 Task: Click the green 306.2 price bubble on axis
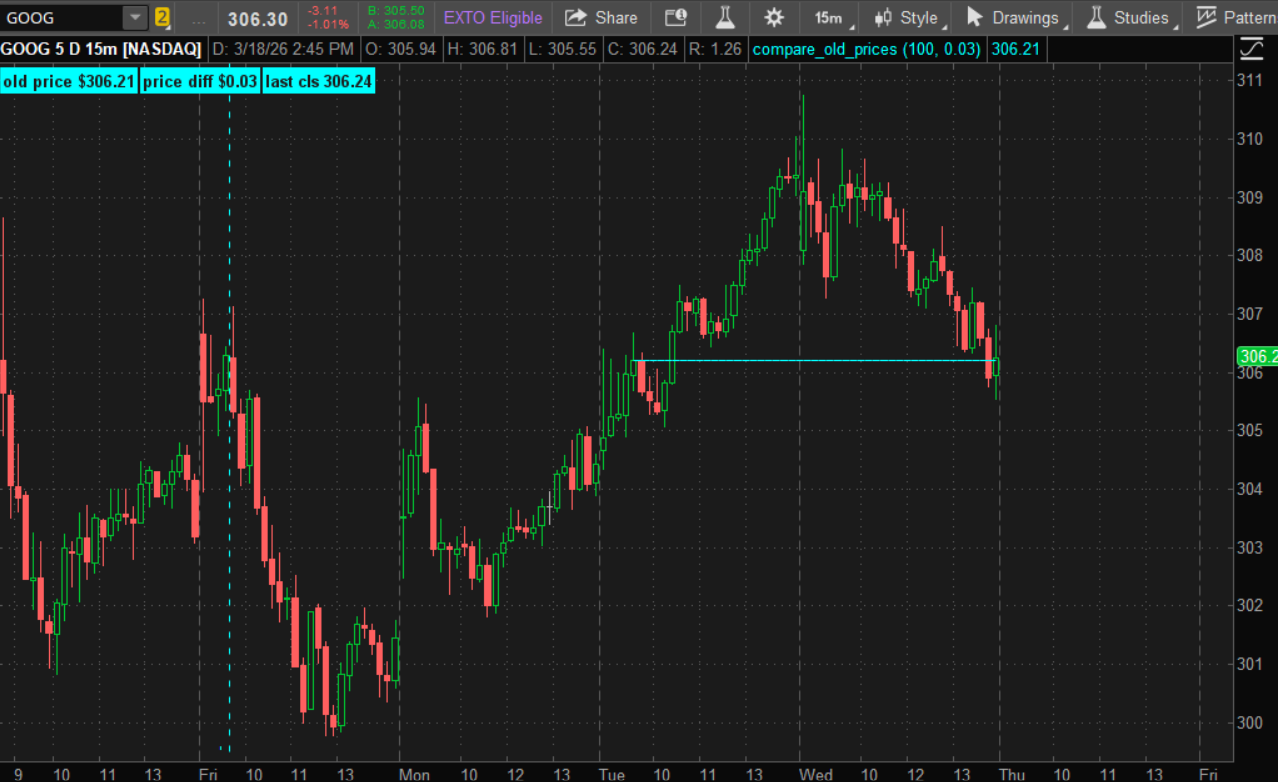point(1256,356)
